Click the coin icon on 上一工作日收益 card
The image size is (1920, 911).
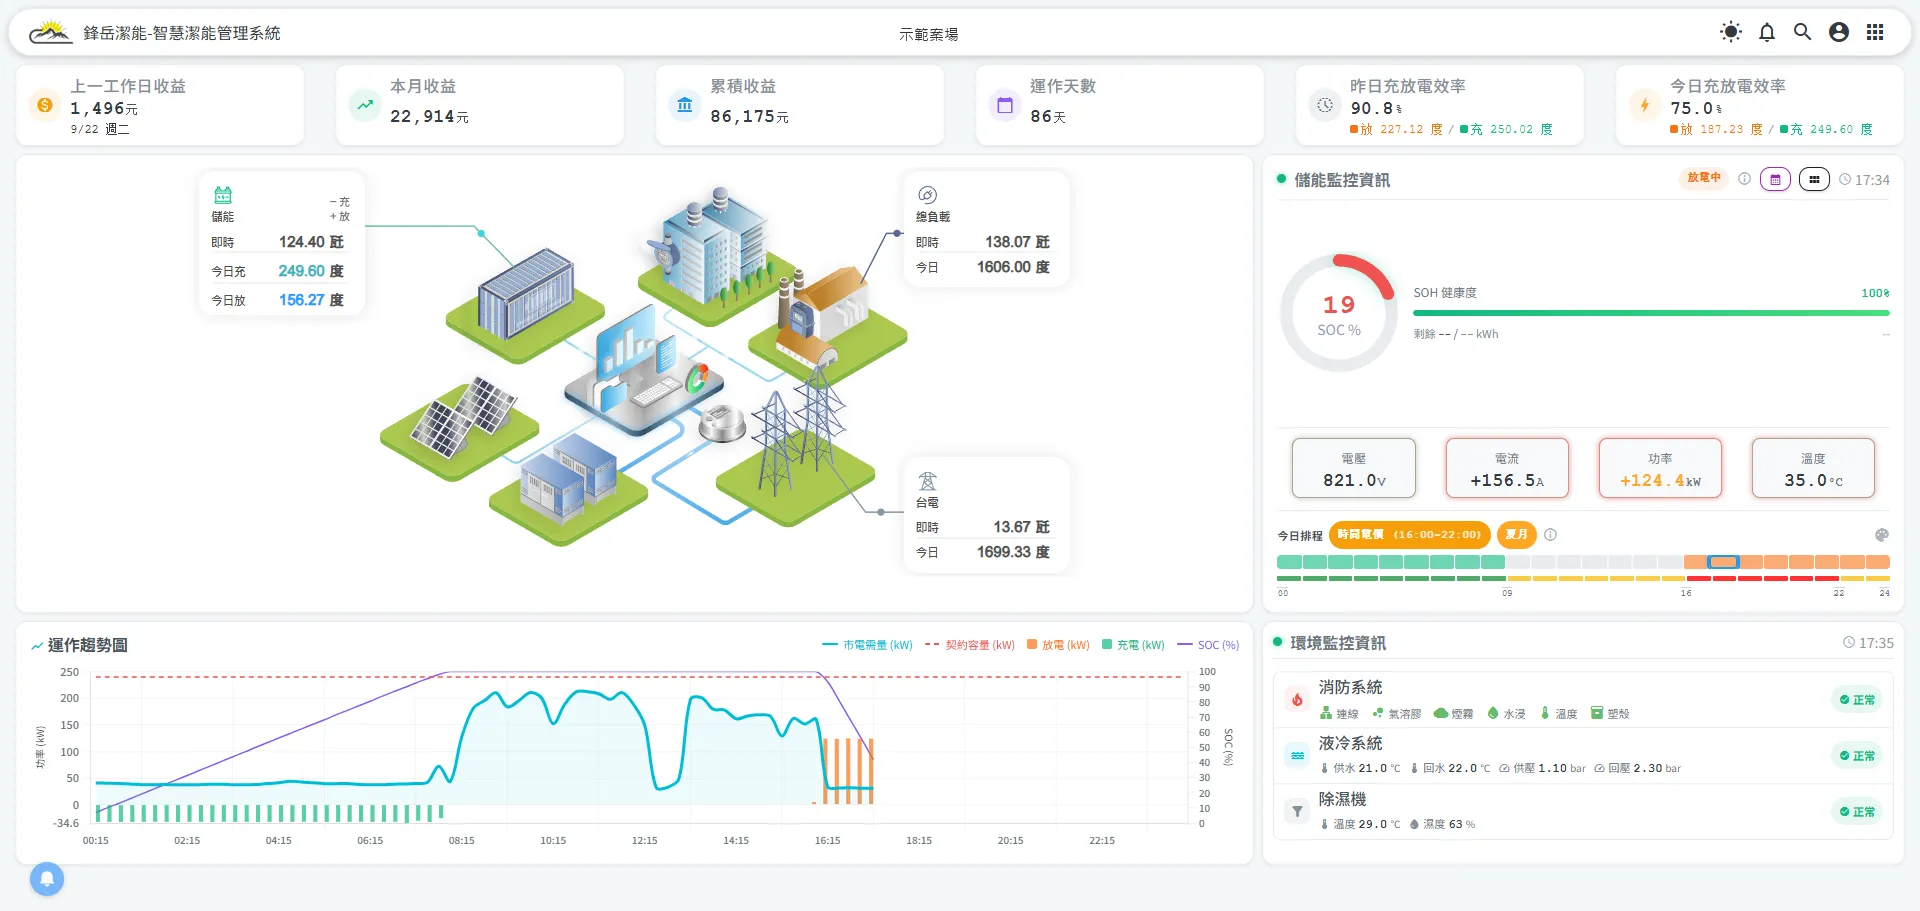pyautogui.click(x=45, y=105)
